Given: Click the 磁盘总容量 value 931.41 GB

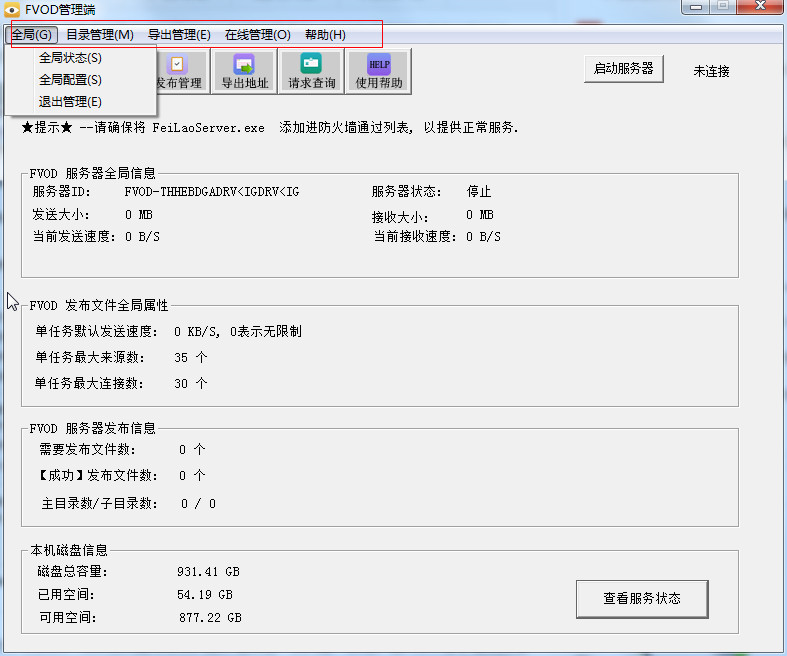Looking at the screenshot, I should [208, 572].
